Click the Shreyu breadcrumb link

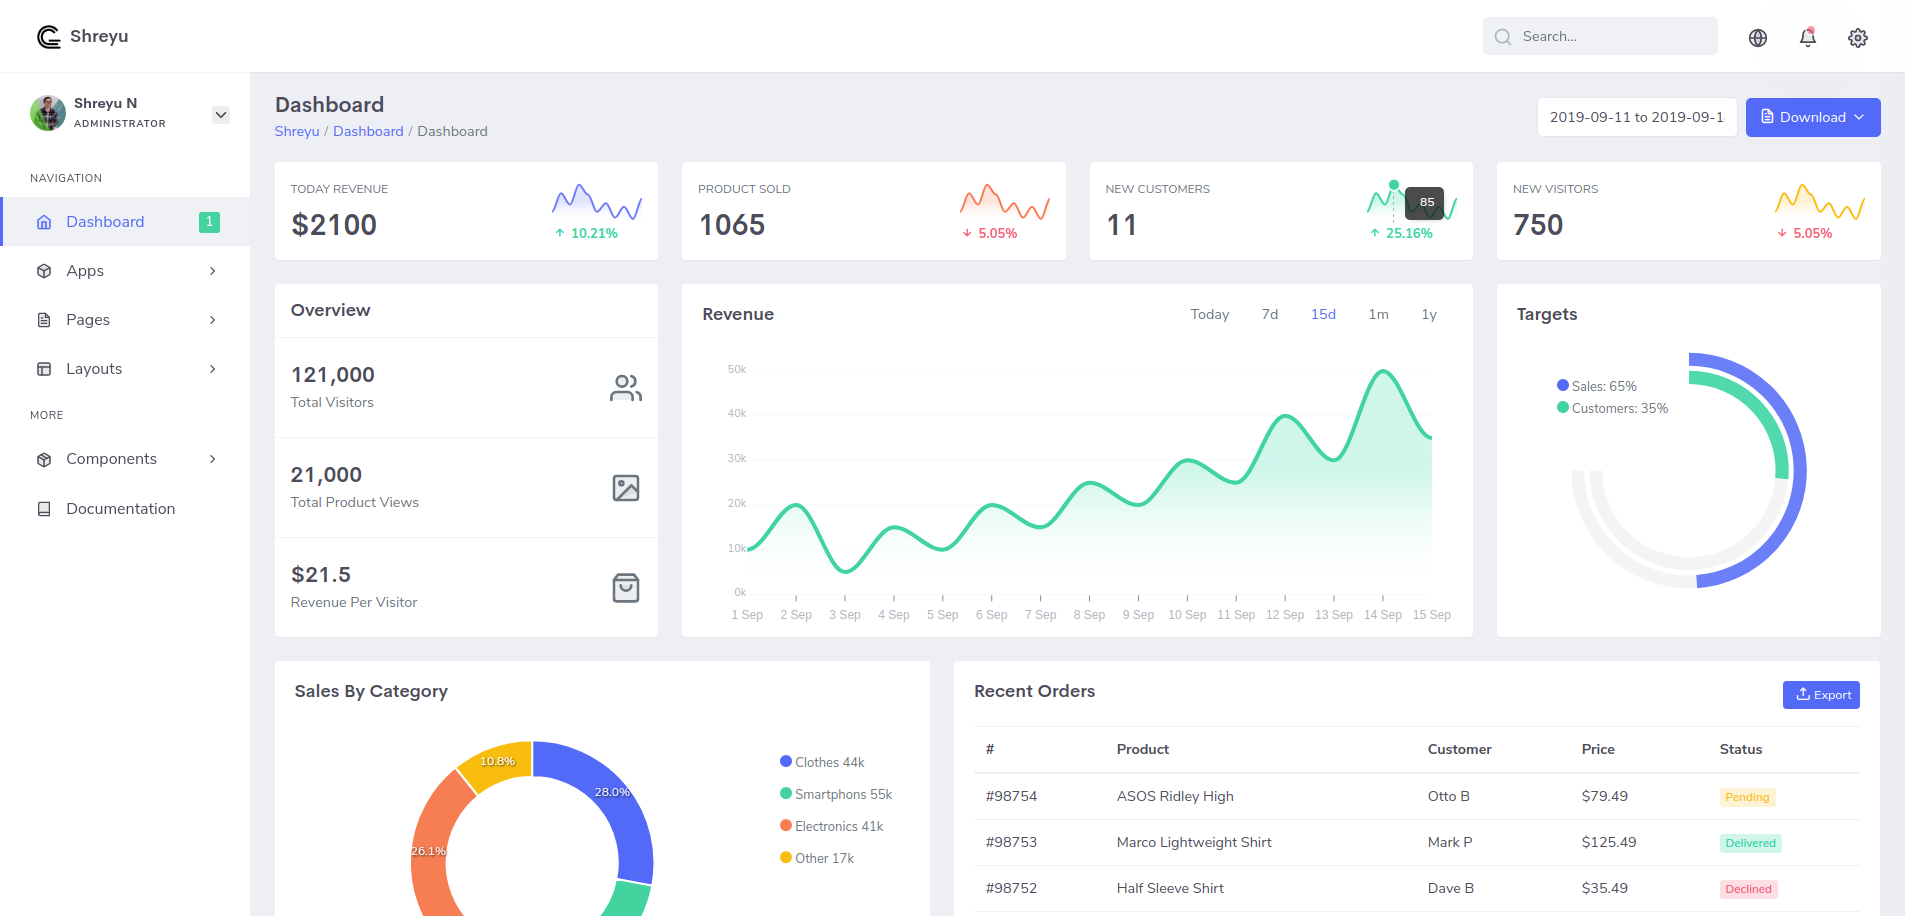(297, 131)
